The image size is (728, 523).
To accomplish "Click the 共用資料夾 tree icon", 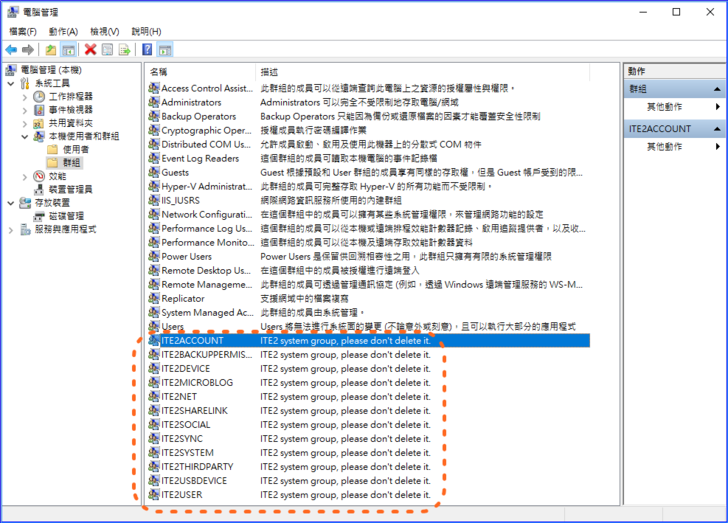I will [x=39, y=123].
